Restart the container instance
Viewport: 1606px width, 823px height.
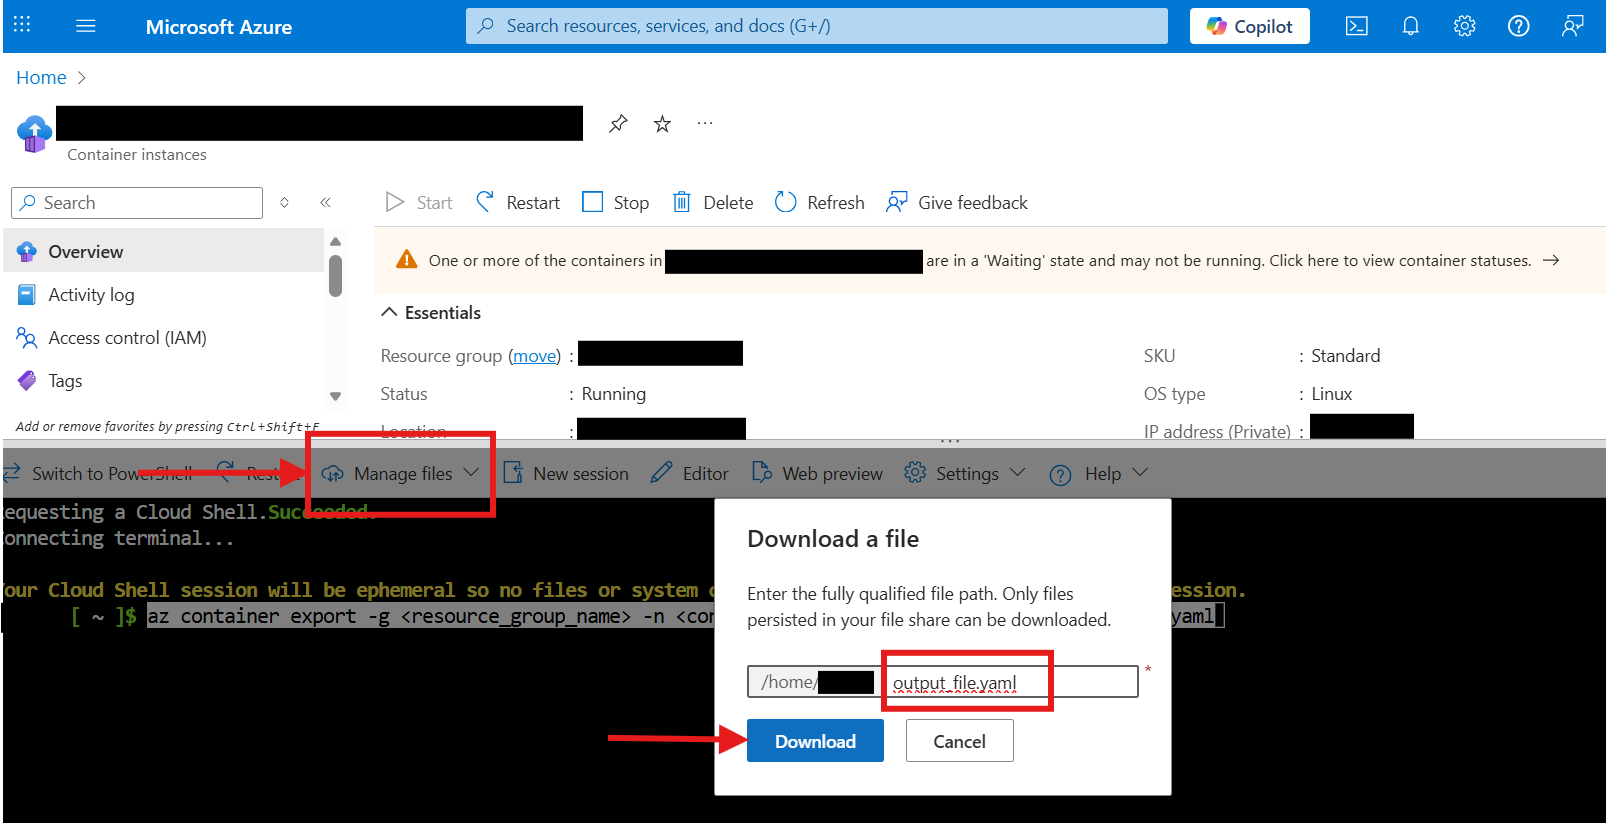tap(518, 203)
